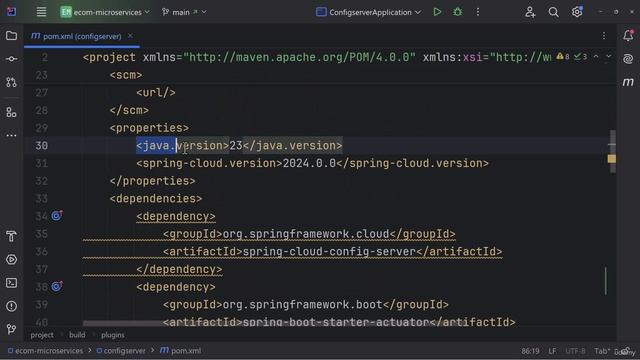Viewport: 640px width, 360px height.
Task: Click the <dependencies> tag on line 33
Action: click(156, 198)
